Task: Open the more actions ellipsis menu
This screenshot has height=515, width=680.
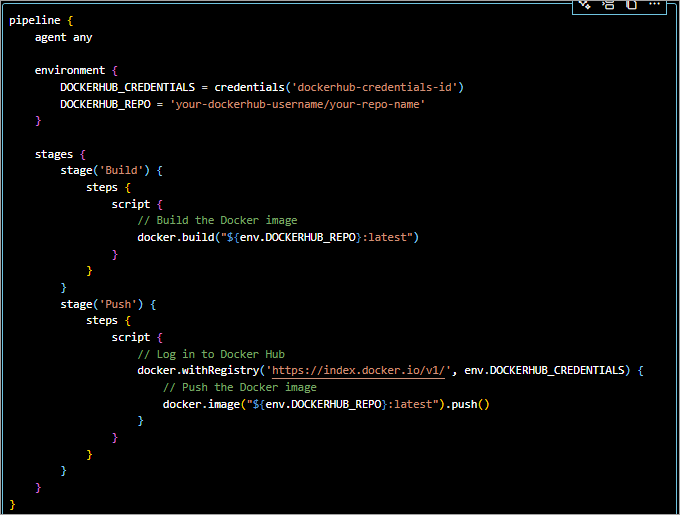Action: pyautogui.click(x=654, y=4)
